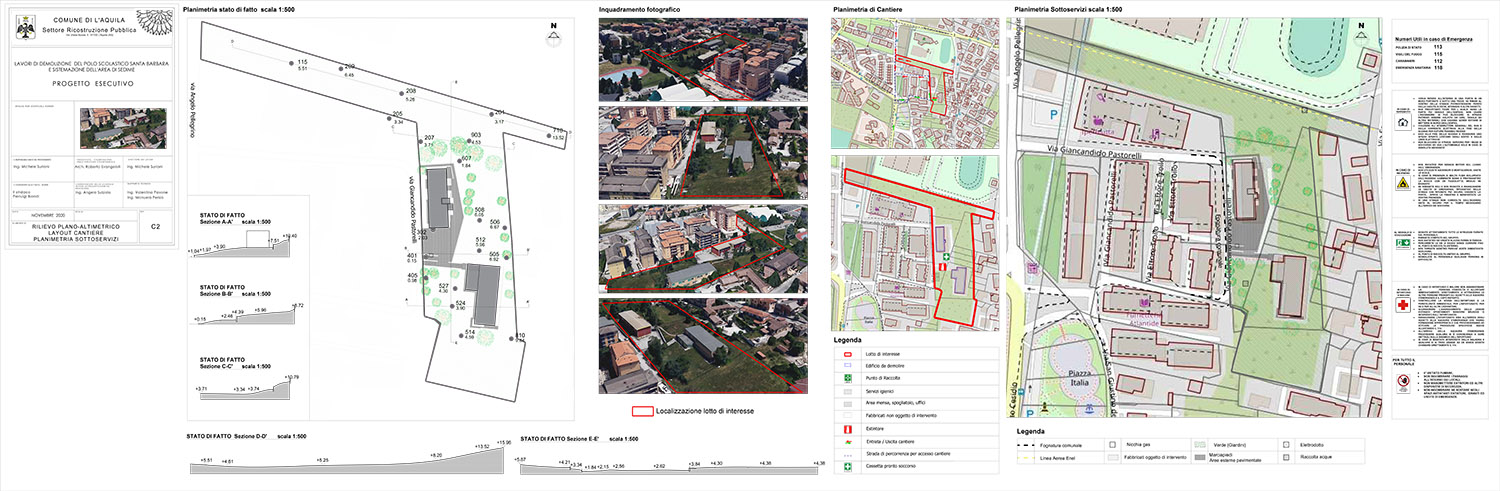Open the second aerial photo in Inquadramento fotografico
The height and width of the screenshot is (491, 1500).
[703, 153]
